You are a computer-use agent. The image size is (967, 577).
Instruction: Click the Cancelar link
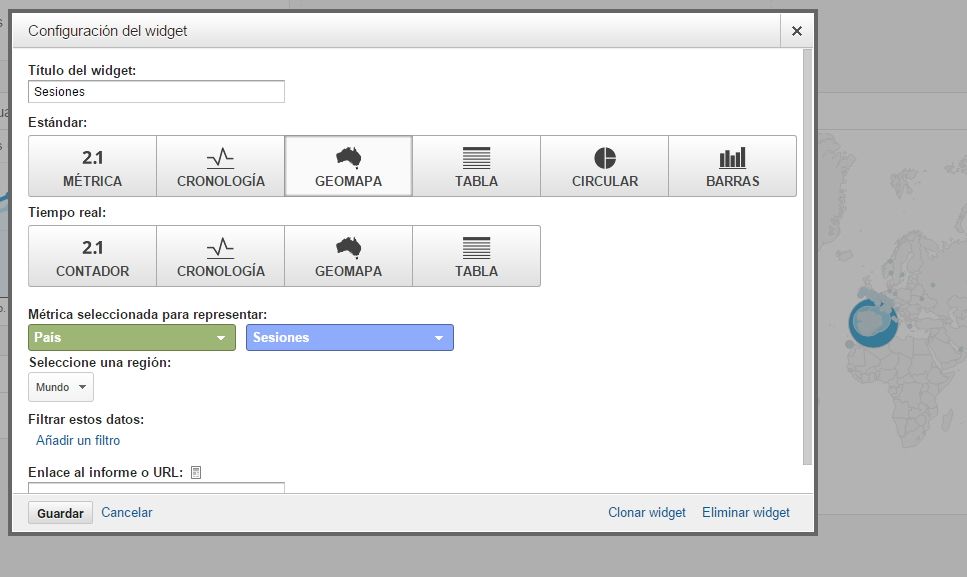pyautogui.click(x=126, y=512)
